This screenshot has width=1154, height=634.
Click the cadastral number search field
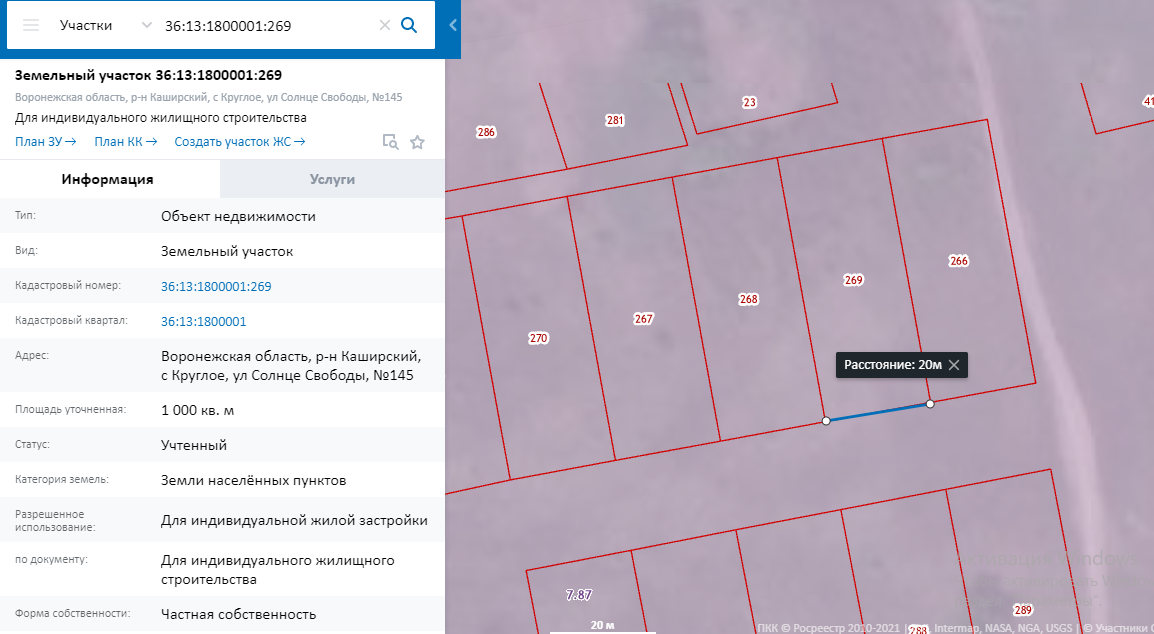[266, 25]
